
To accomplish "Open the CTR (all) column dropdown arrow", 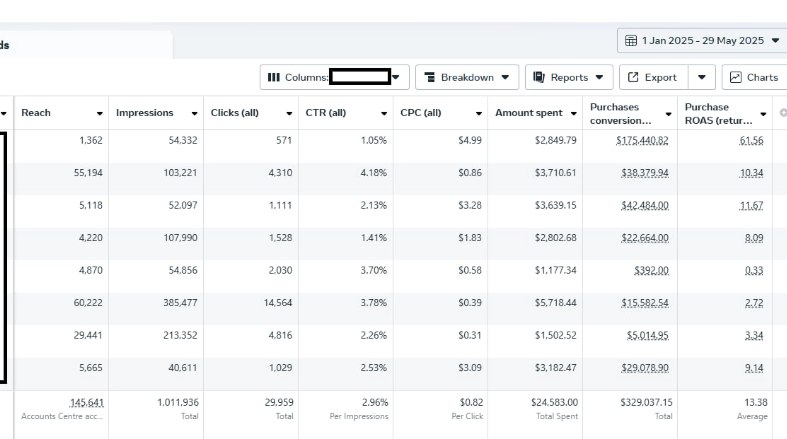I will [384, 114].
